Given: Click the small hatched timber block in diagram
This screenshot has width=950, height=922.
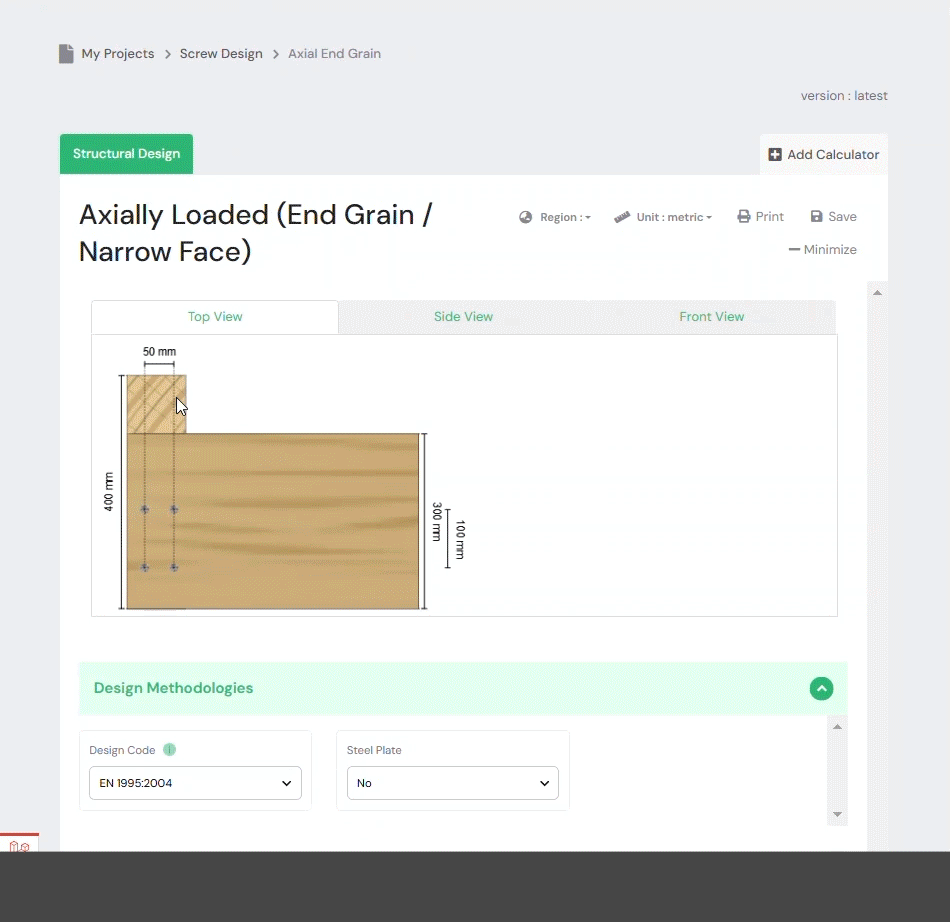Looking at the screenshot, I should [x=156, y=404].
